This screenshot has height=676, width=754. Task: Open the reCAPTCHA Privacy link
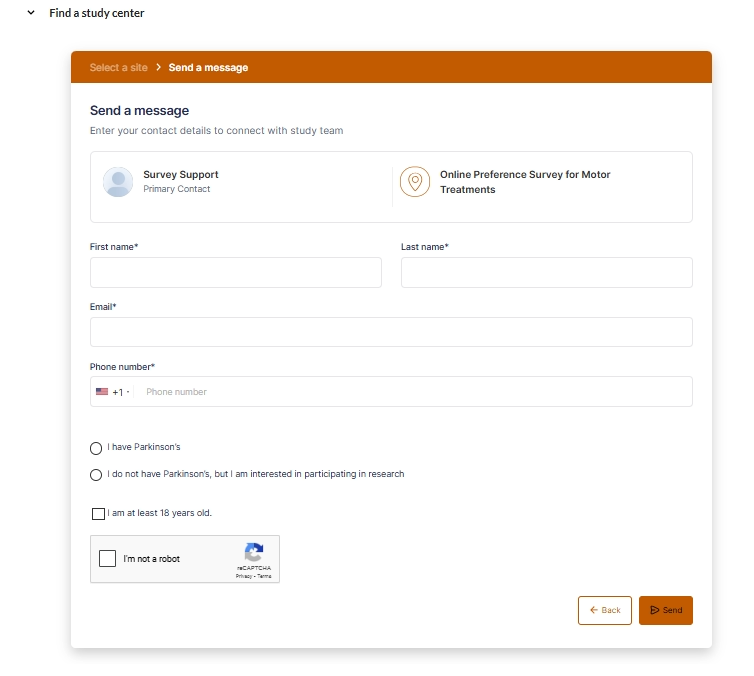tap(243, 577)
